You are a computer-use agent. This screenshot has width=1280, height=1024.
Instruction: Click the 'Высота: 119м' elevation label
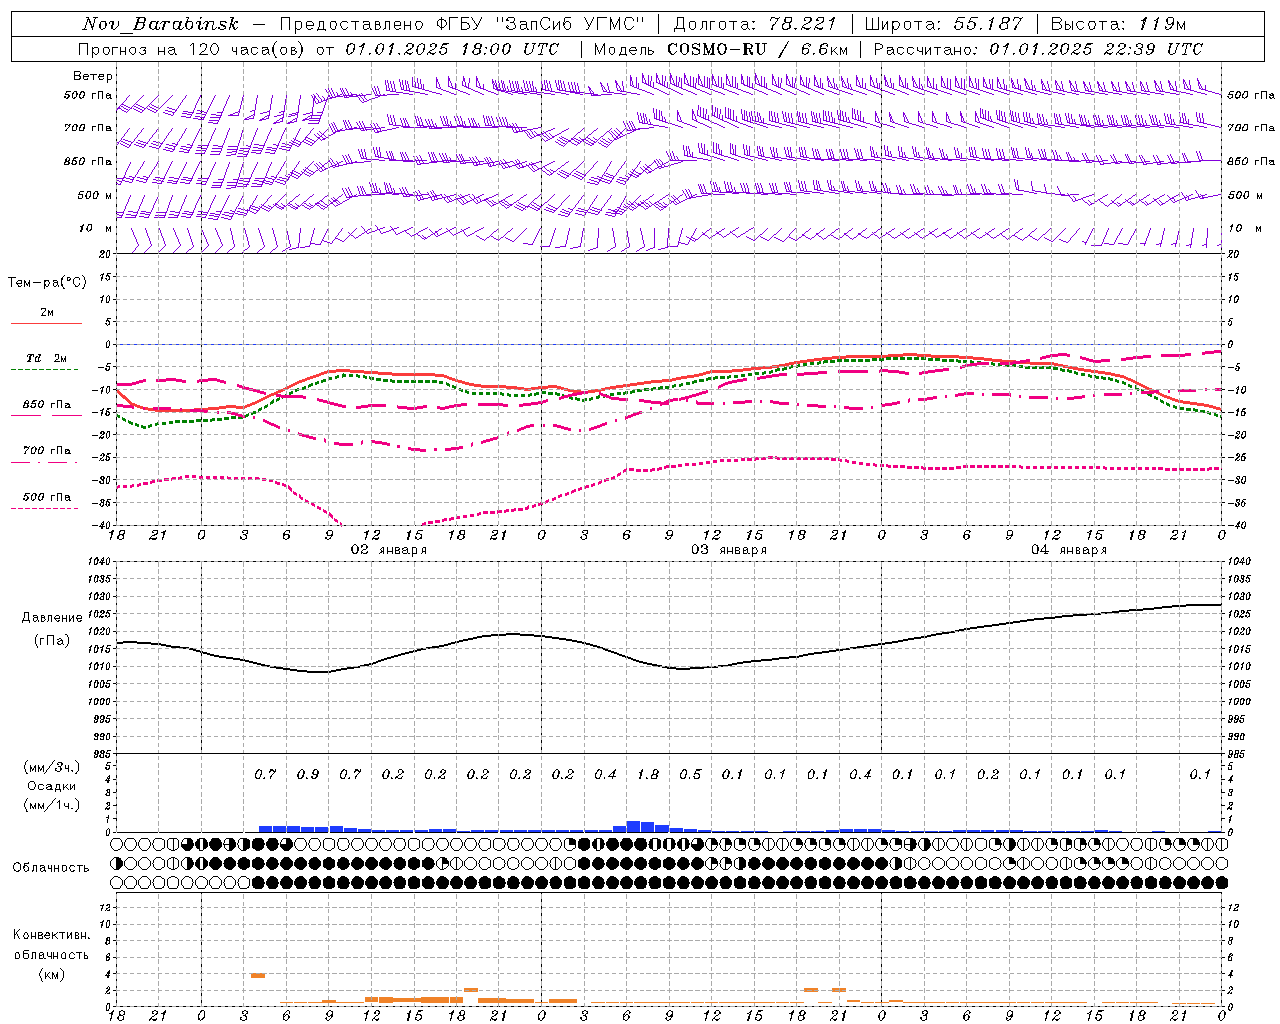point(1118,24)
